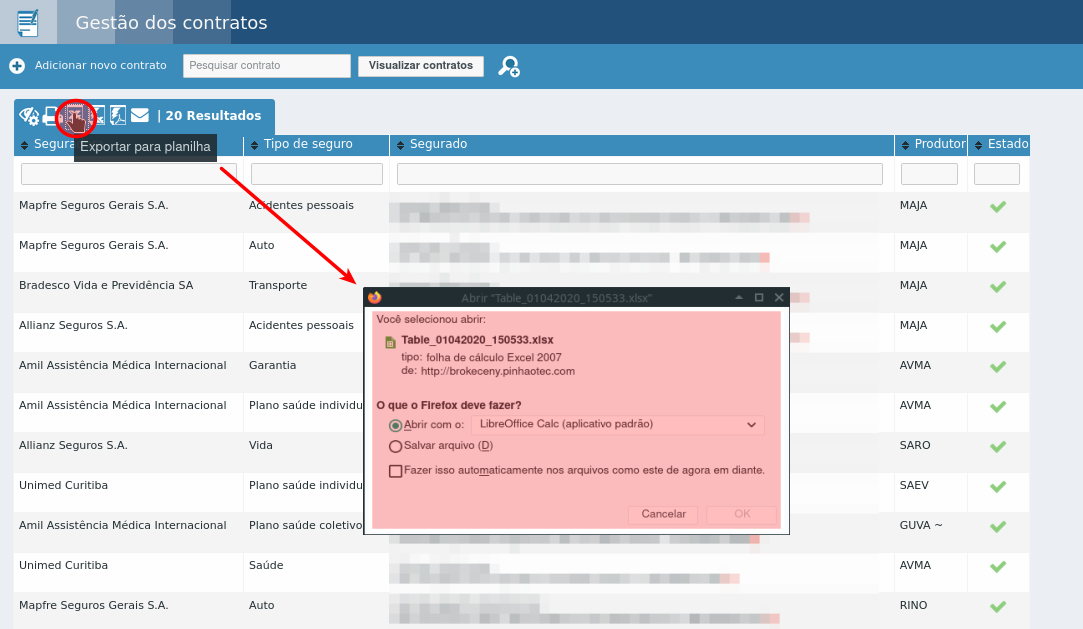Click the xlsx file icon in dialog
This screenshot has height=629, width=1083.
click(x=390, y=342)
